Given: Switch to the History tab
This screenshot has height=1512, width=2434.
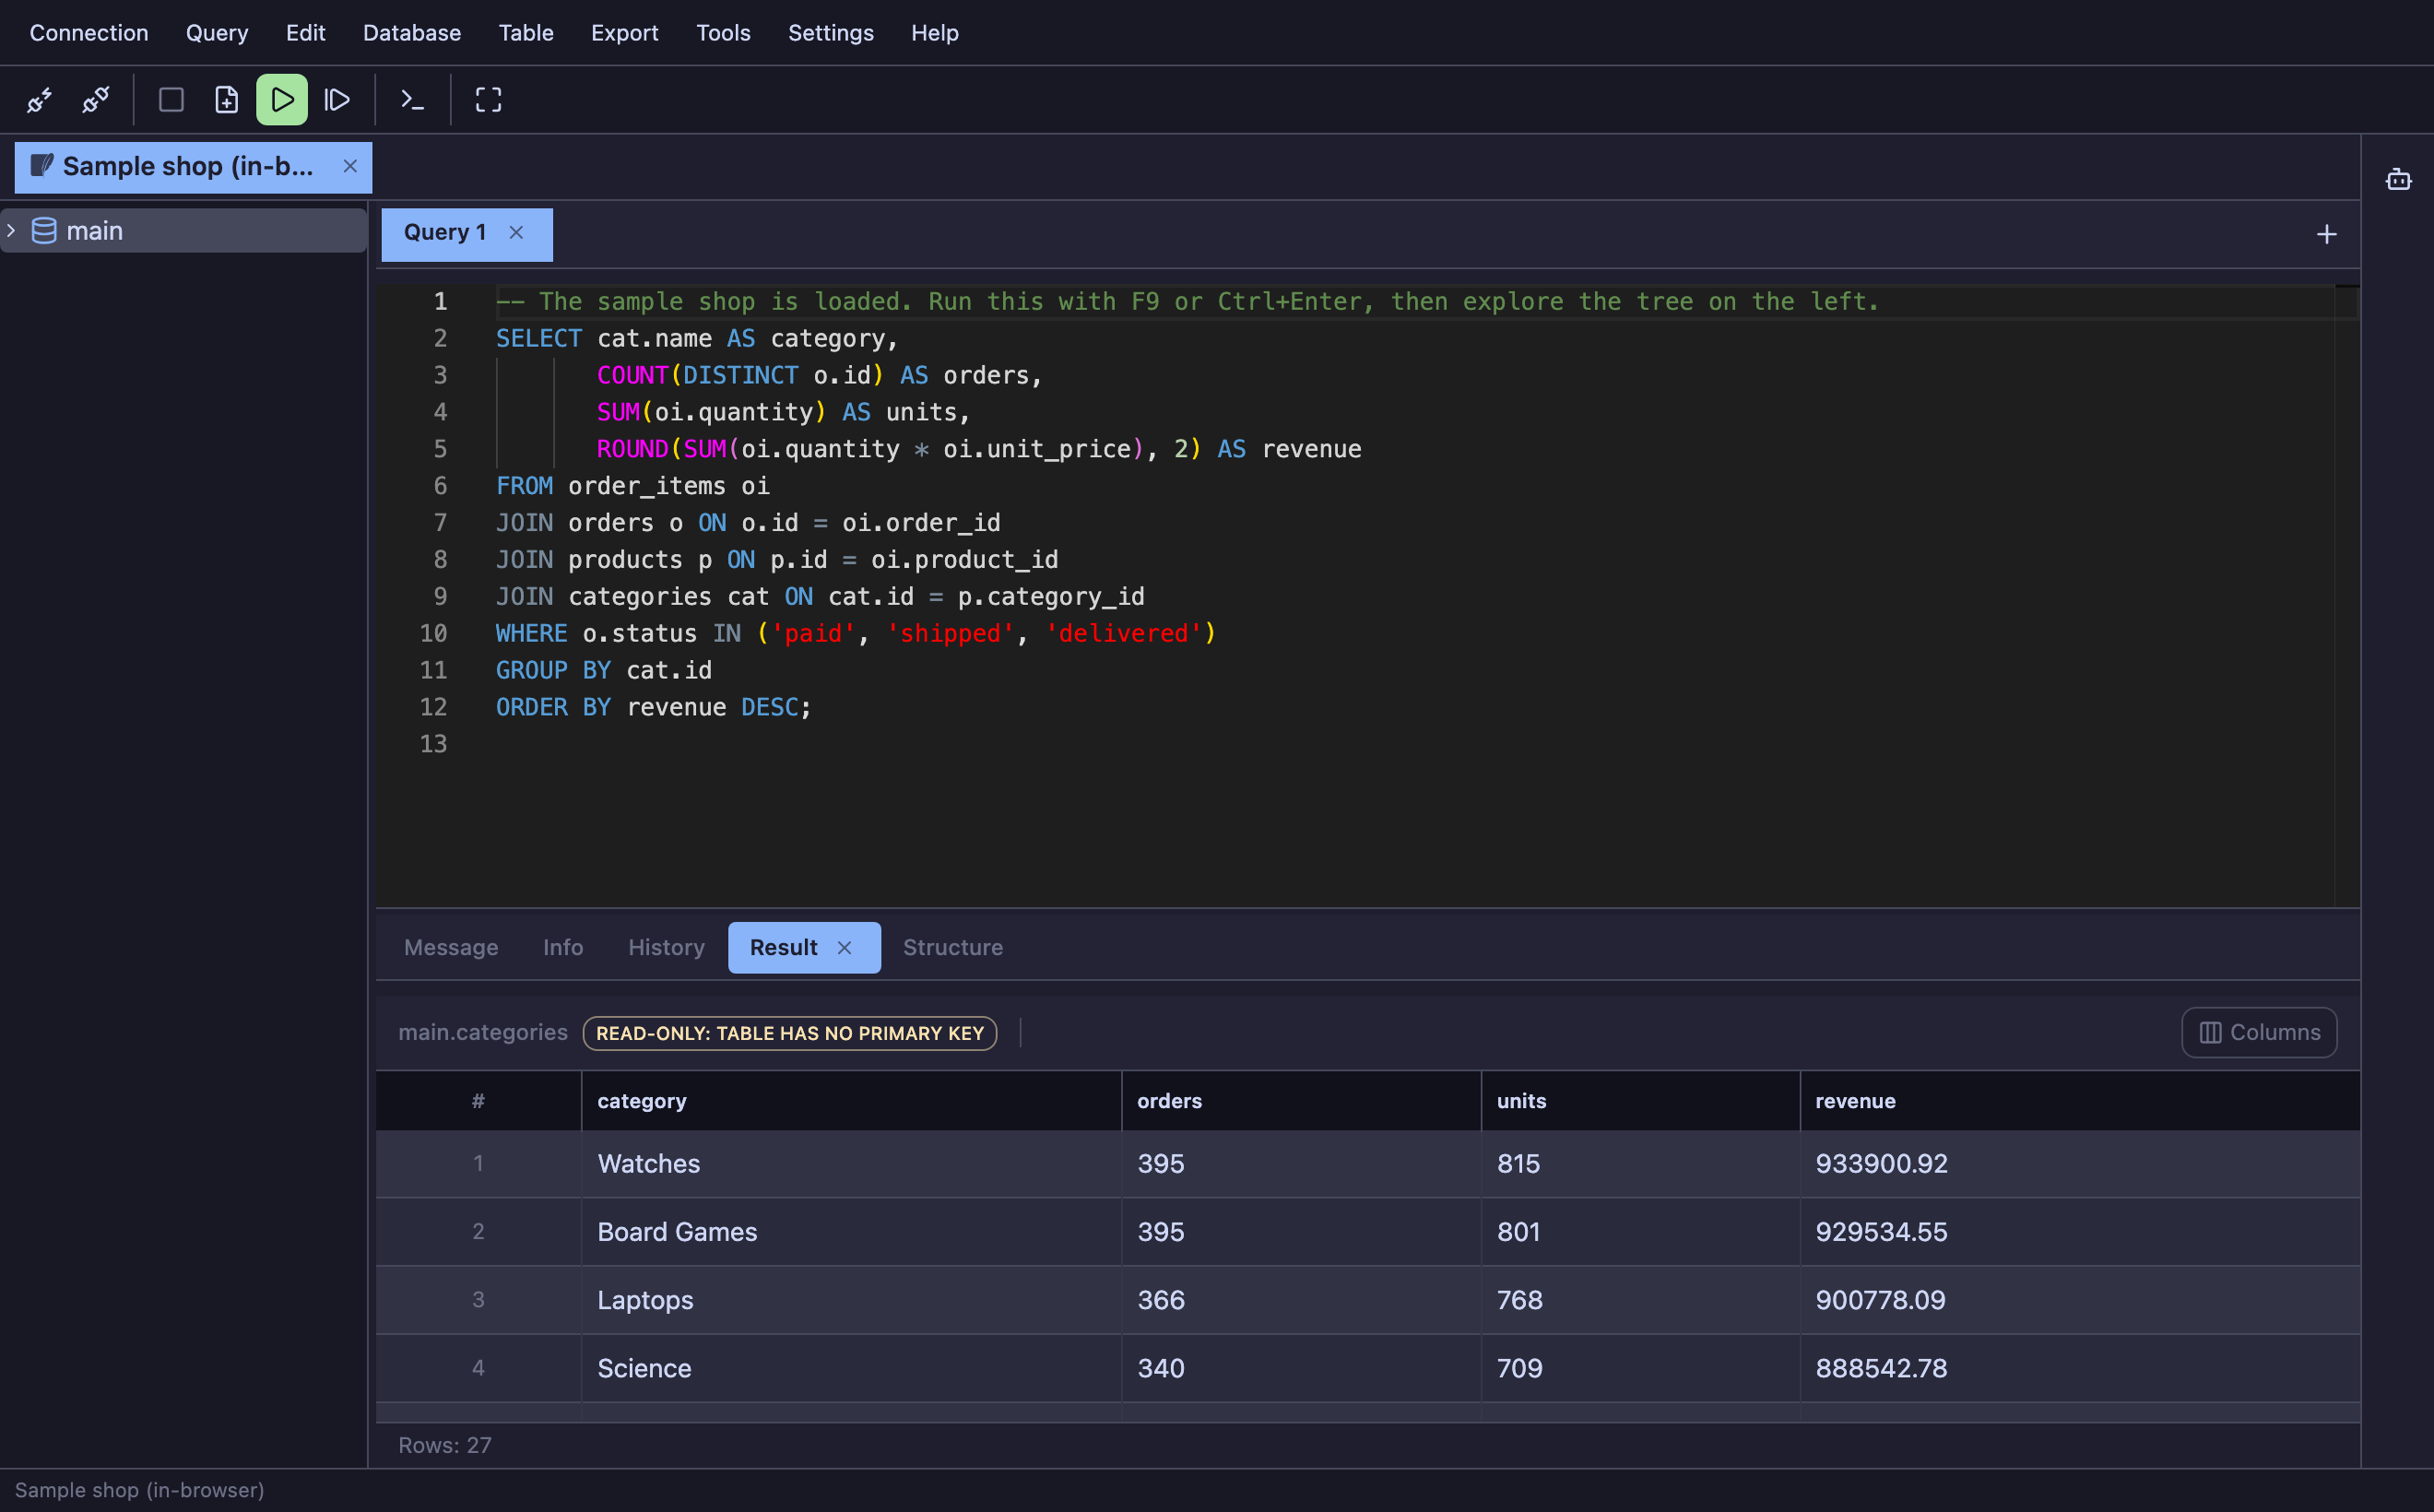Looking at the screenshot, I should (x=666, y=947).
